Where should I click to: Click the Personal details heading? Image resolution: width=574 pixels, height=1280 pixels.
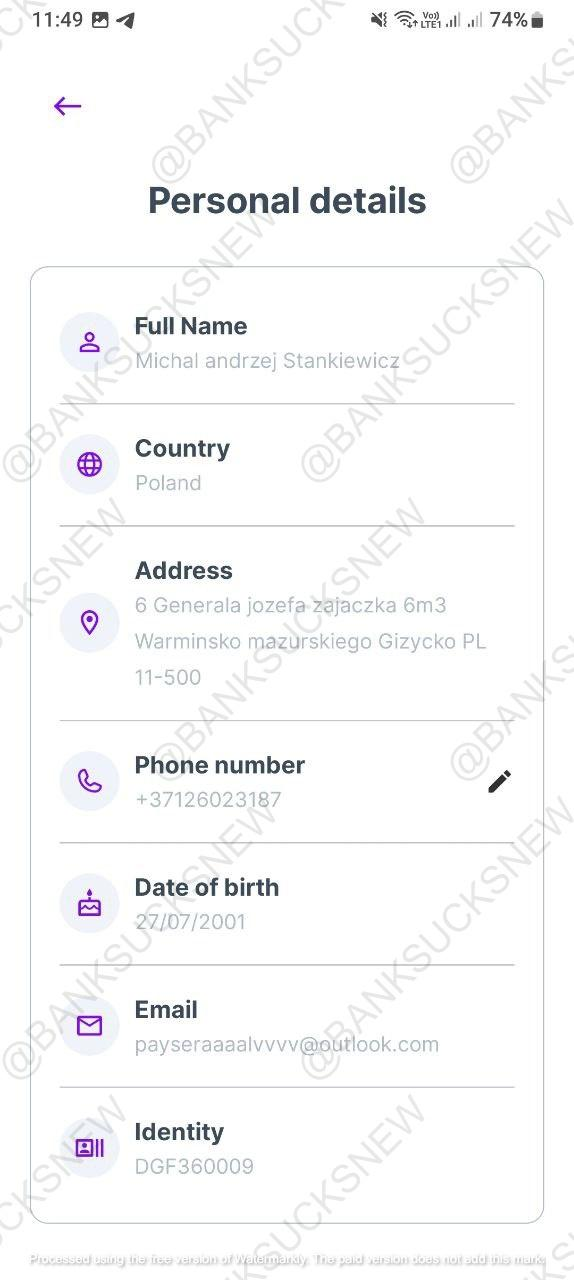287,201
